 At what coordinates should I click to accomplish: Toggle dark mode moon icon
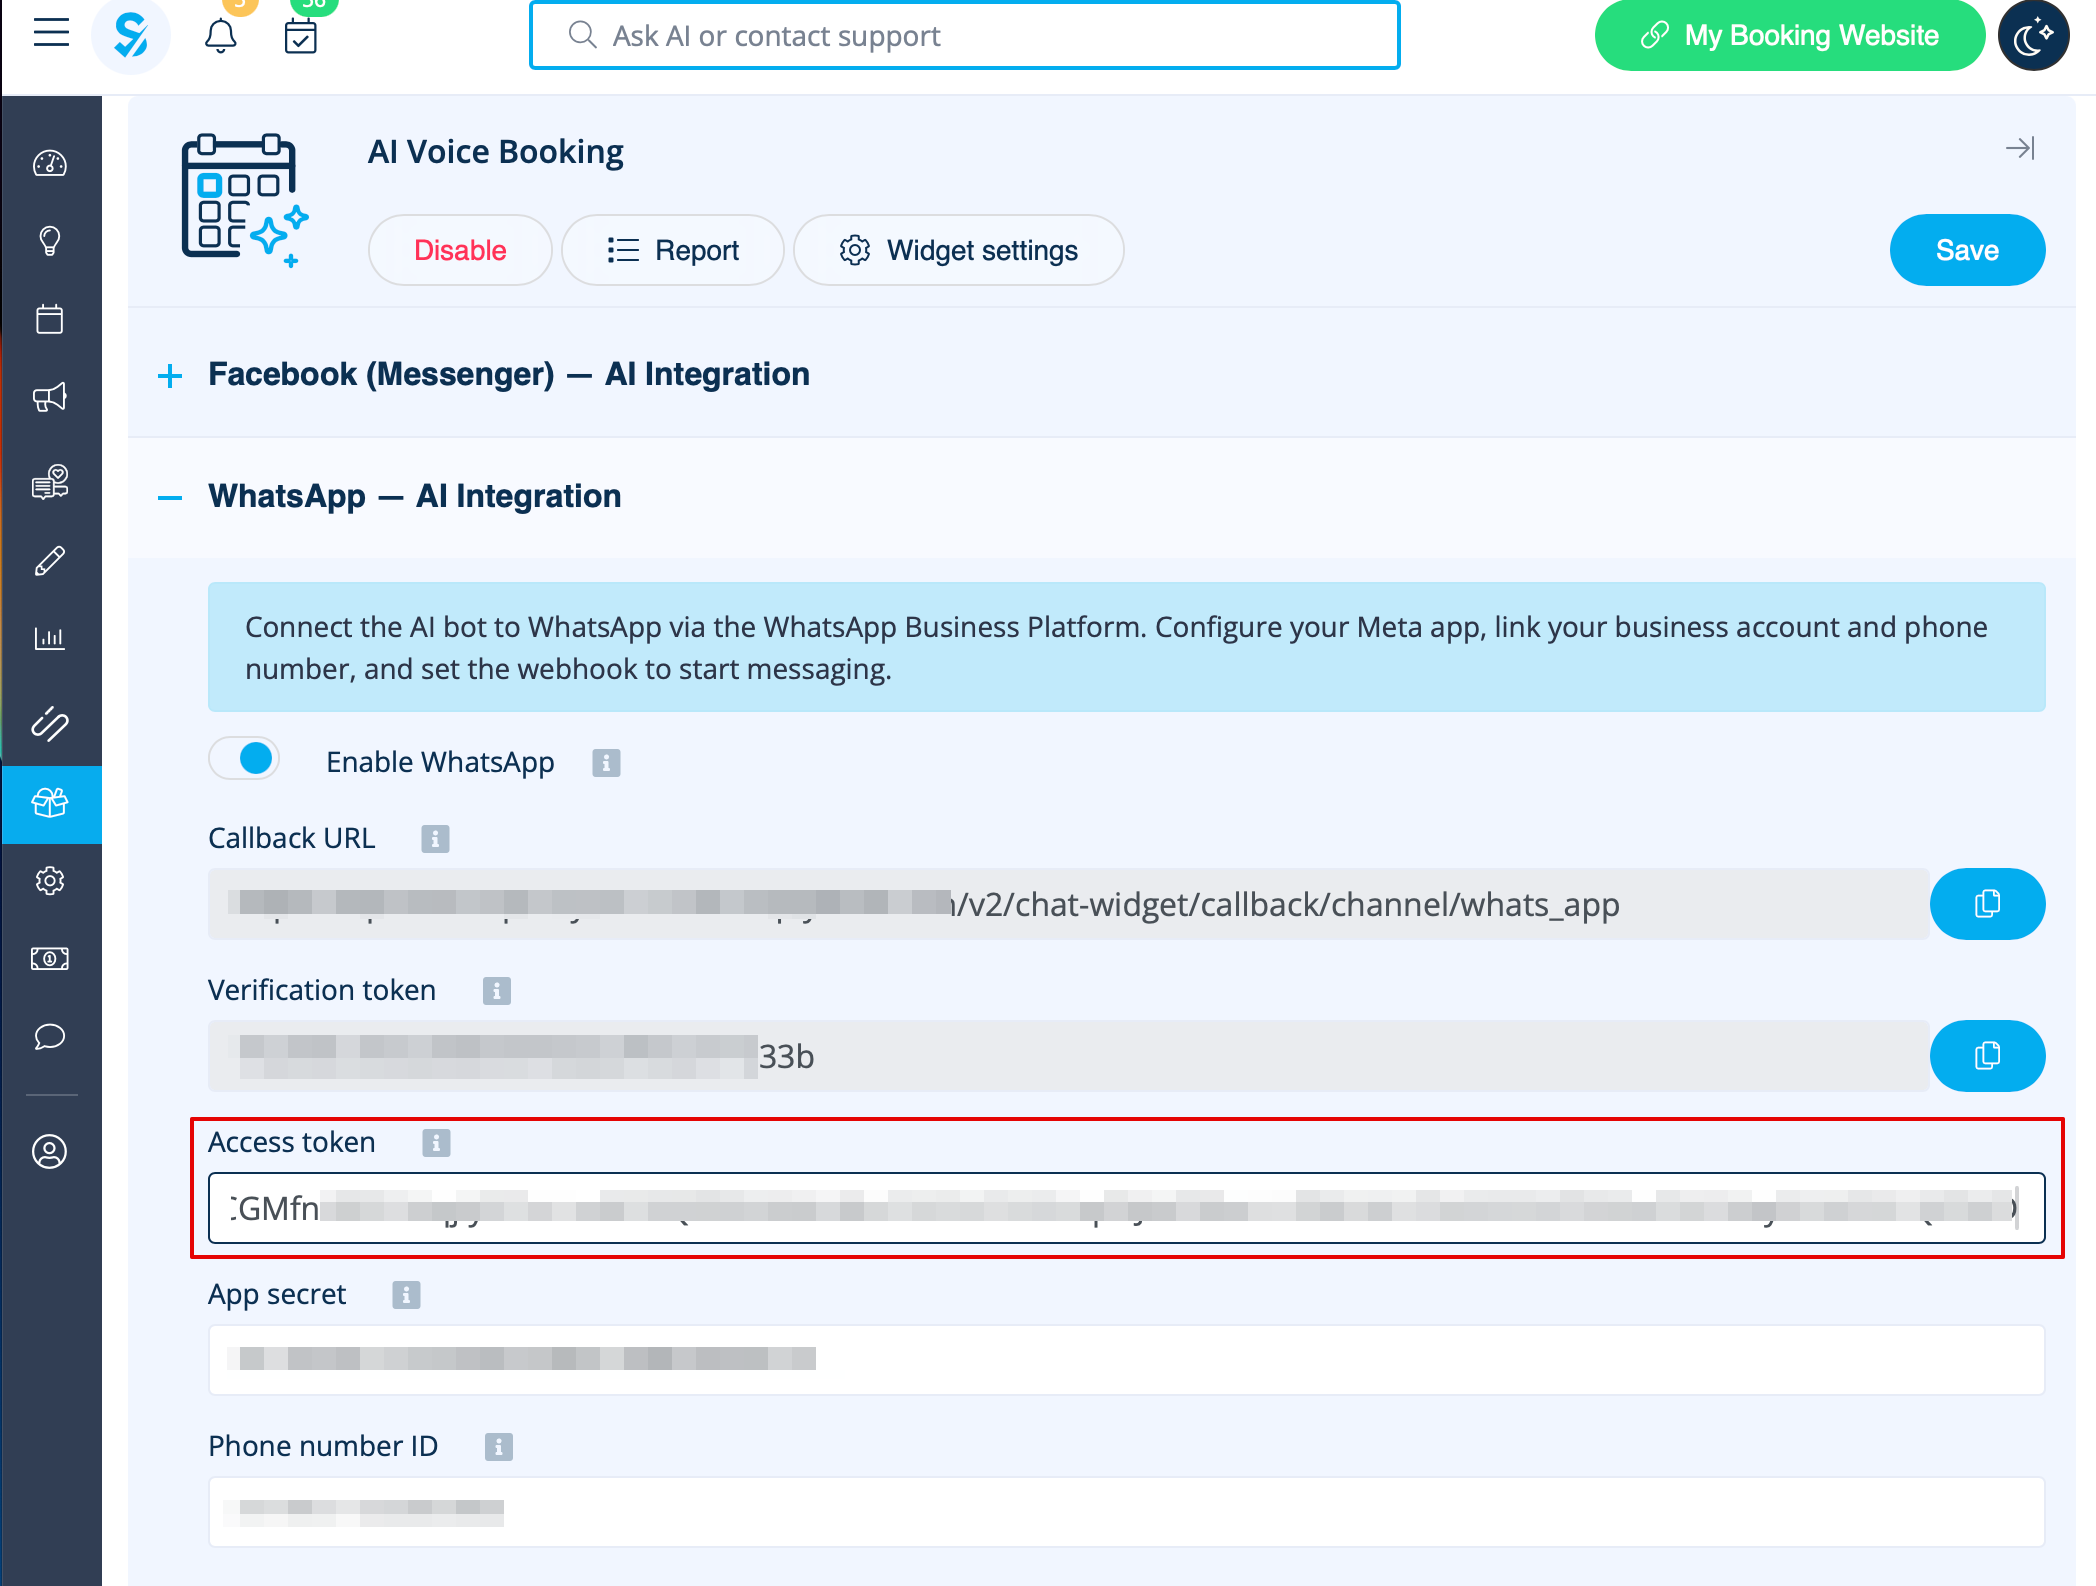click(2033, 37)
